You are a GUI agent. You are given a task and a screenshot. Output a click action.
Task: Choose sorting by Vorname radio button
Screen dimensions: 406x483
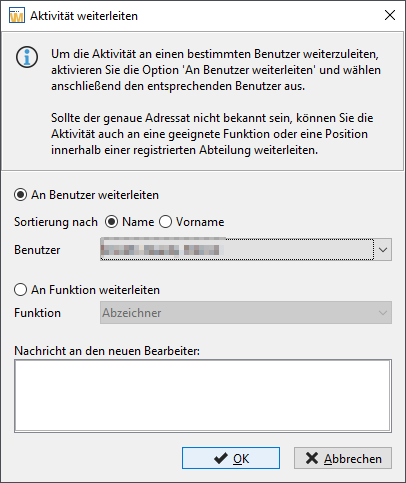(165, 222)
